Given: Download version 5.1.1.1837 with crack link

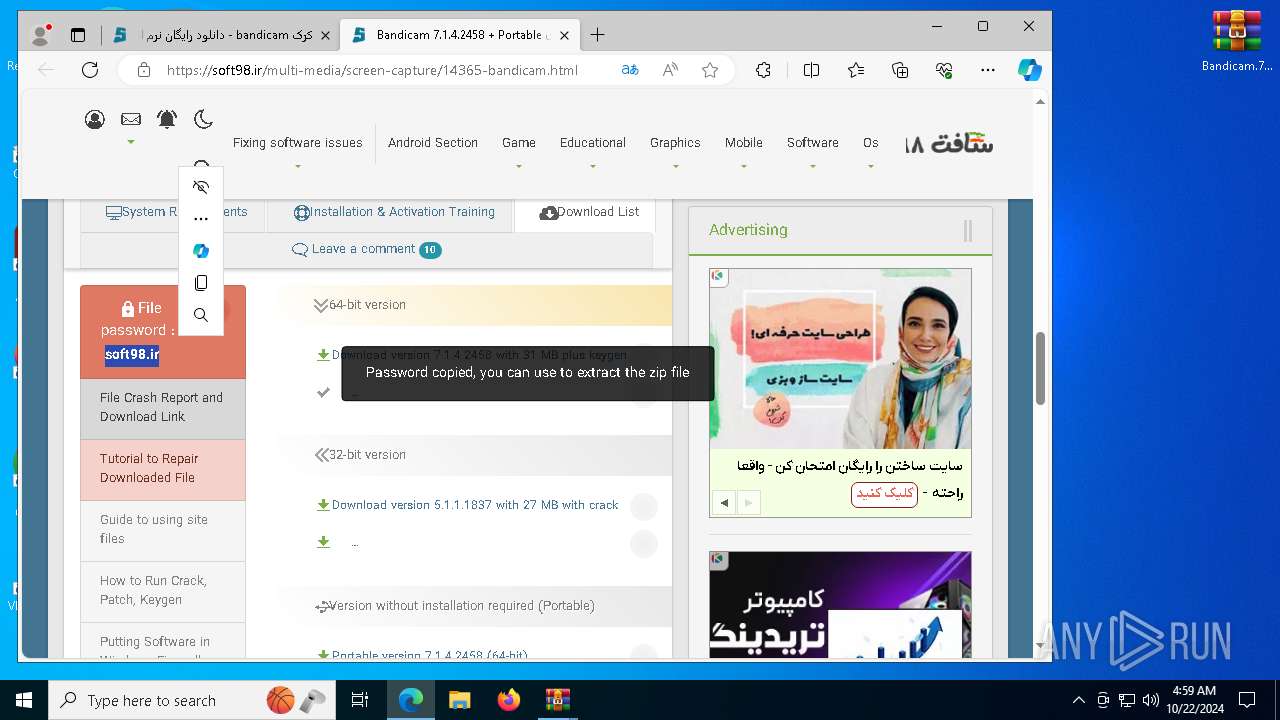Looking at the screenshot, I should click(x=475, y=505).
